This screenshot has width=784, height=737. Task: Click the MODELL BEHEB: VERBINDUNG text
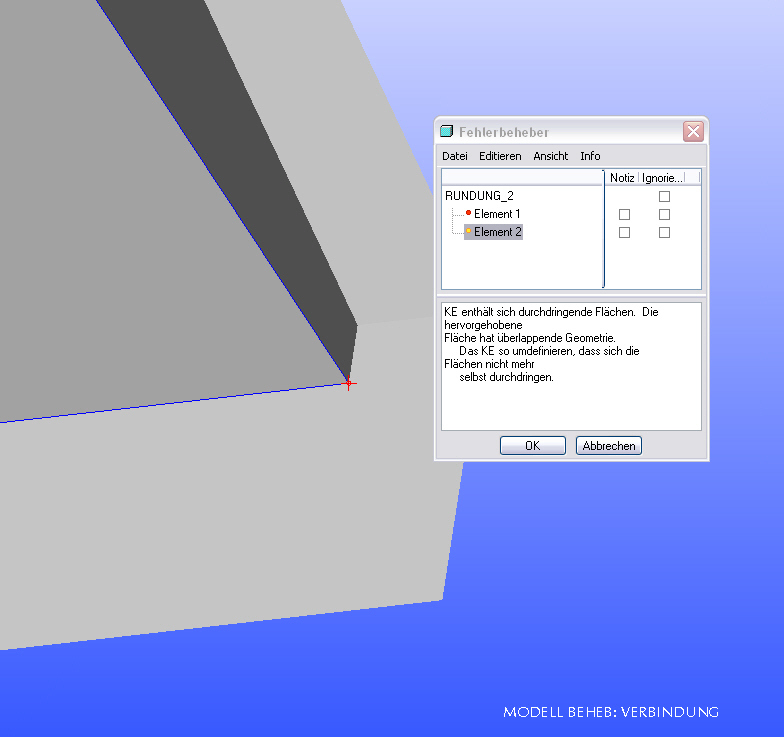tap(611, 712)
